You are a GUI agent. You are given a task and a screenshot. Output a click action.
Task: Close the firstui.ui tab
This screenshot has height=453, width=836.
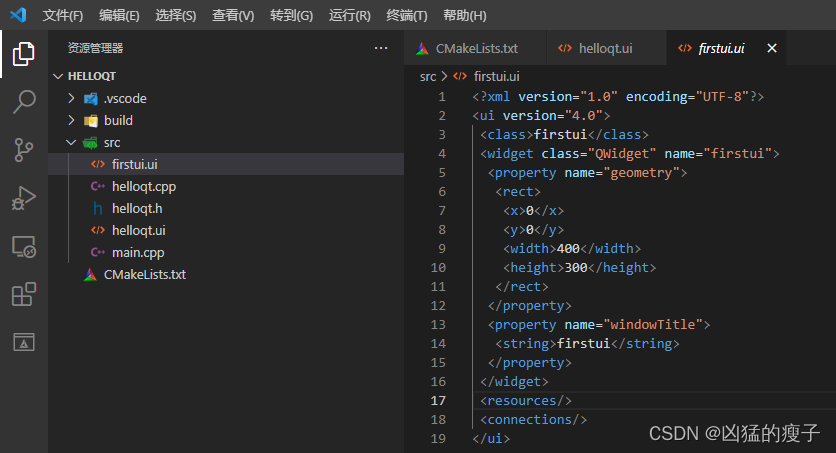(x=771, y=48)
